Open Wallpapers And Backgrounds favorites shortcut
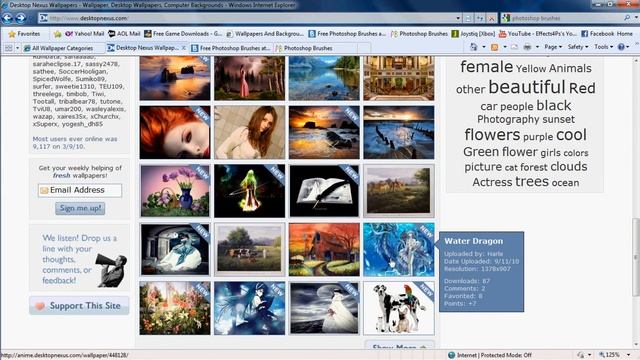This screenshot has height=360, width=640. 265,34
